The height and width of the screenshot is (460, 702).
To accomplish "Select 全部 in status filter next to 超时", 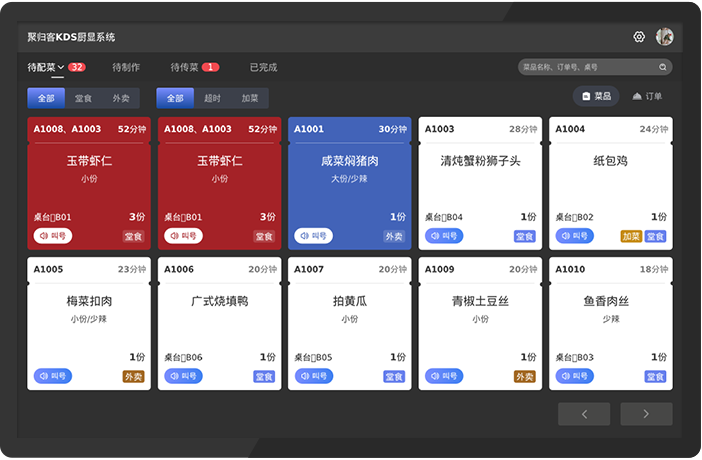I will click(x=175, y=98).
